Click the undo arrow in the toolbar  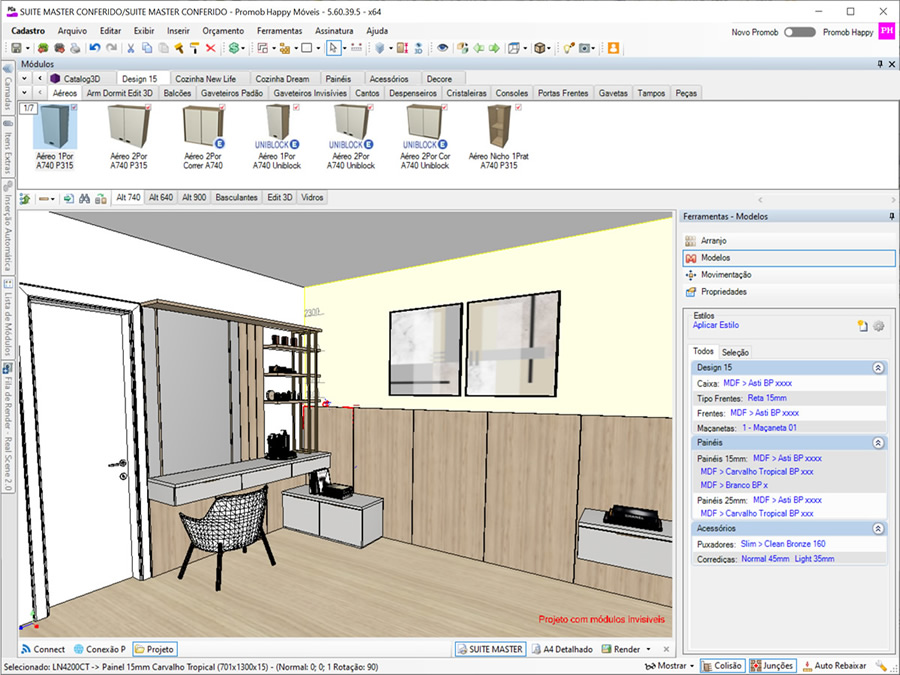94,48
